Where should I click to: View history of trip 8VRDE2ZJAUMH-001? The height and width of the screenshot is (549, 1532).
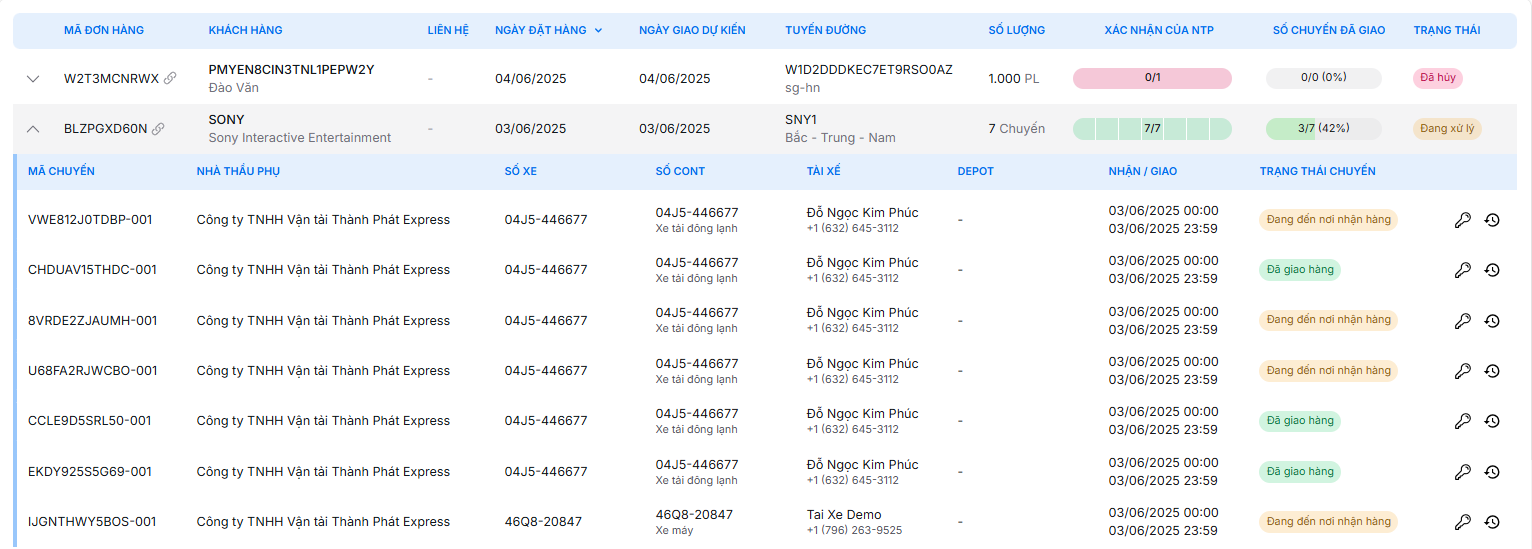[x=1492, y=321]
